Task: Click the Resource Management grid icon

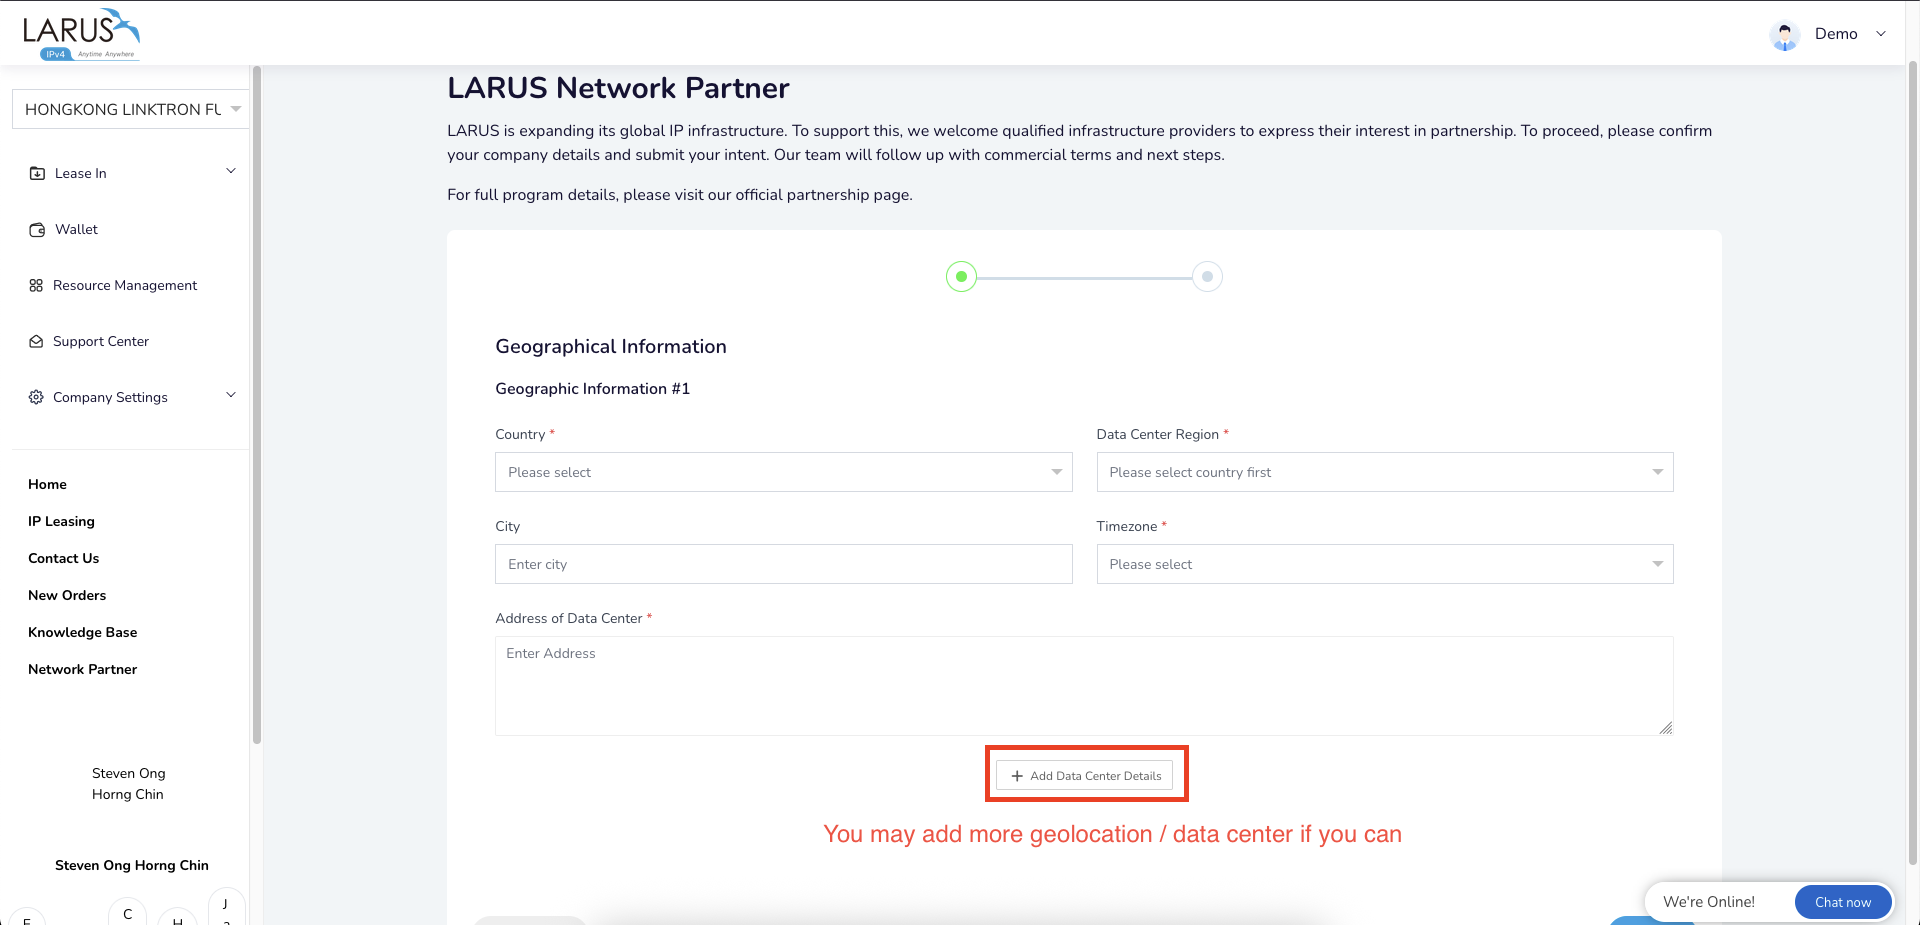Action: [x=36, y=285]
